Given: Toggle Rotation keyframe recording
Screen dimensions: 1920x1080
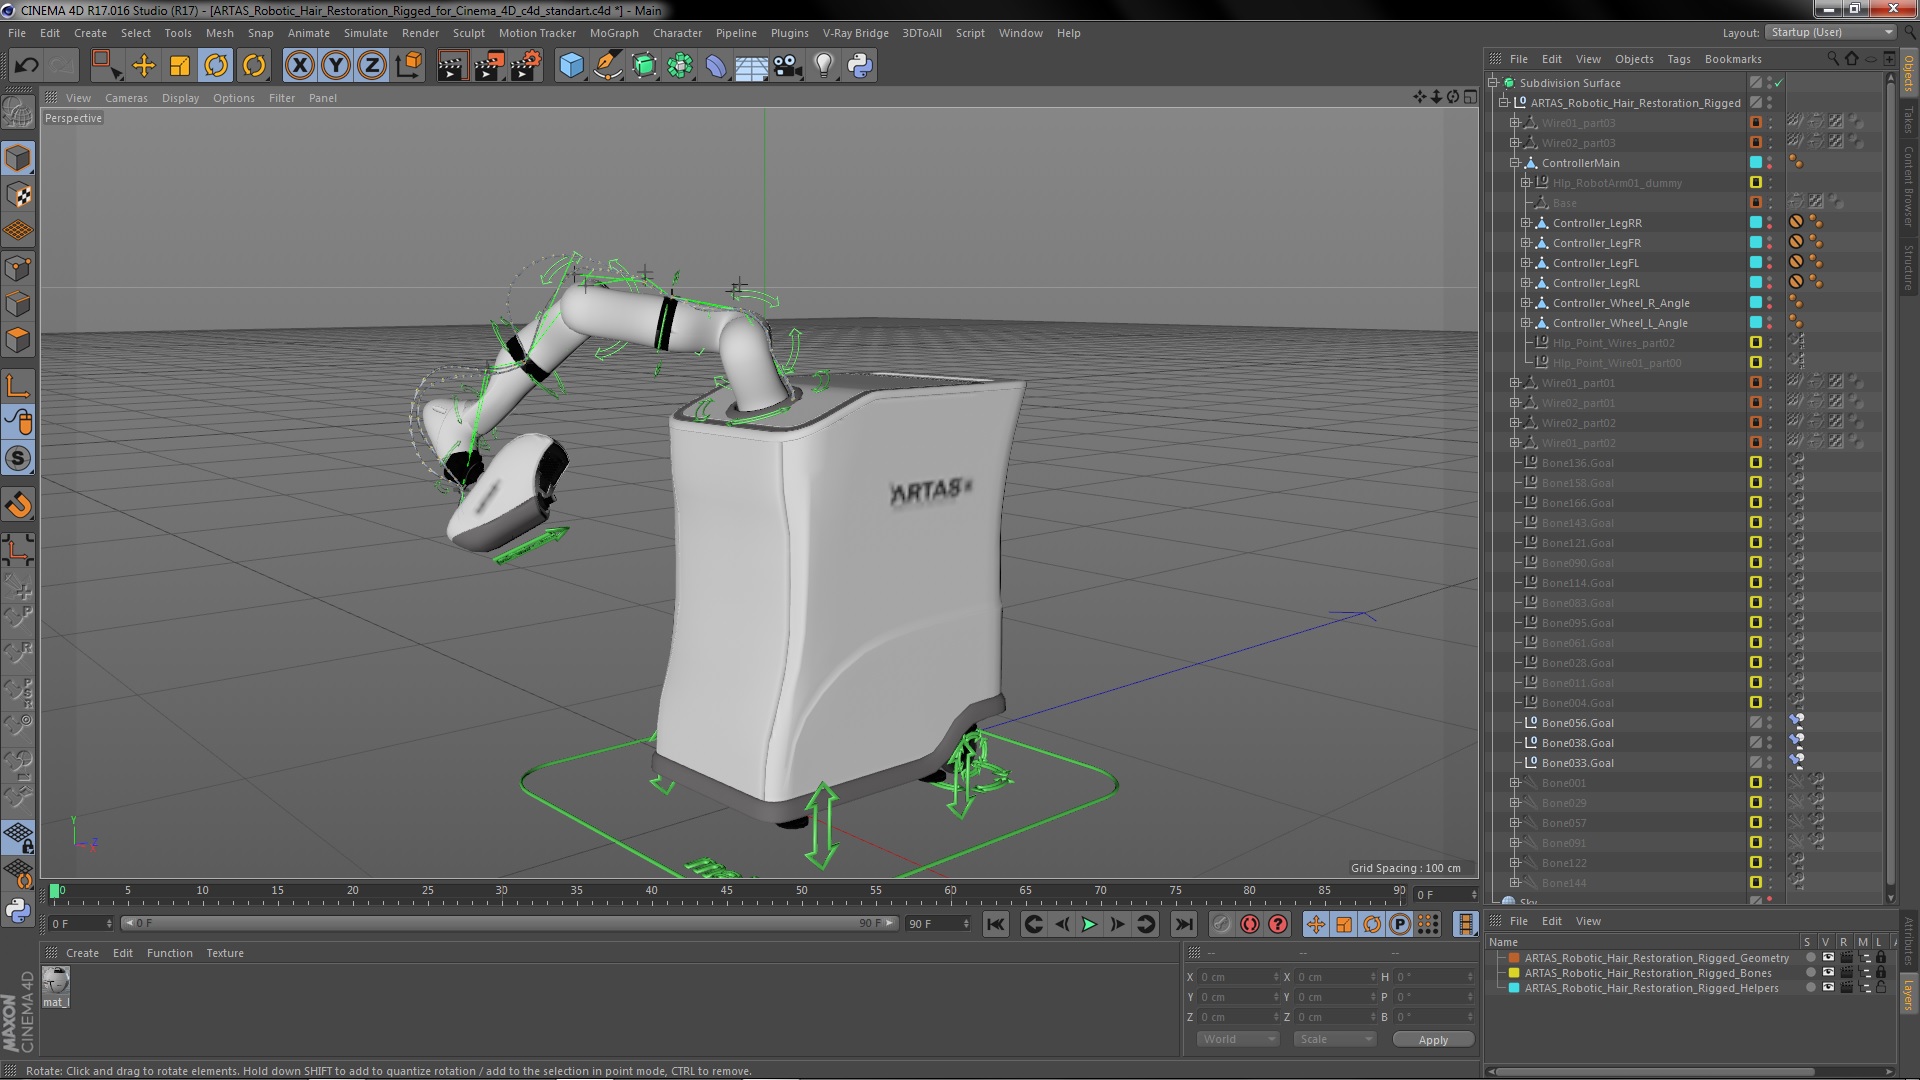Looking at the screenshot, I should coord(1372,925).
